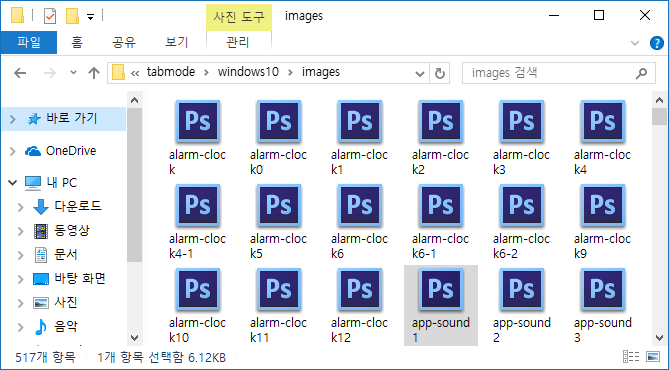The height and width of the screenshot is (370, 669).
Task: Open 다운로드 in navigation pane
Action: (x=78, y=207)
